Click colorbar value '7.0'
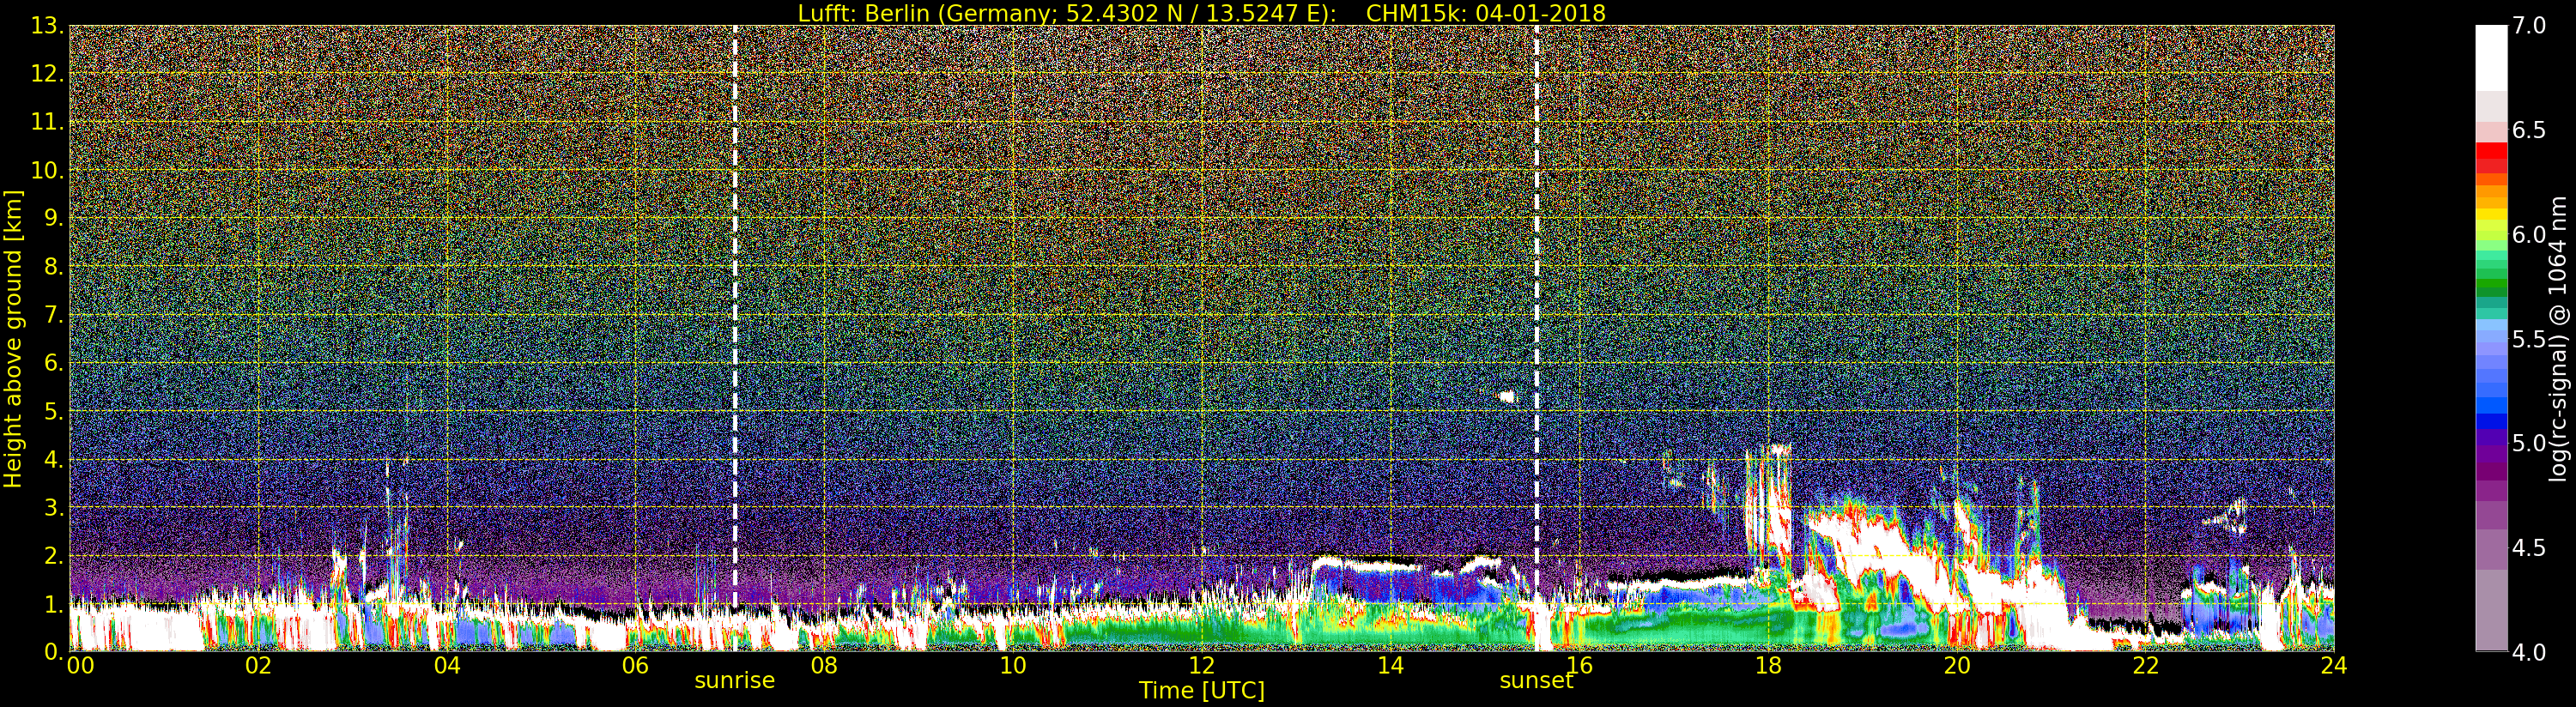This screenshot has width=2576, height=707. [2529, 26]
